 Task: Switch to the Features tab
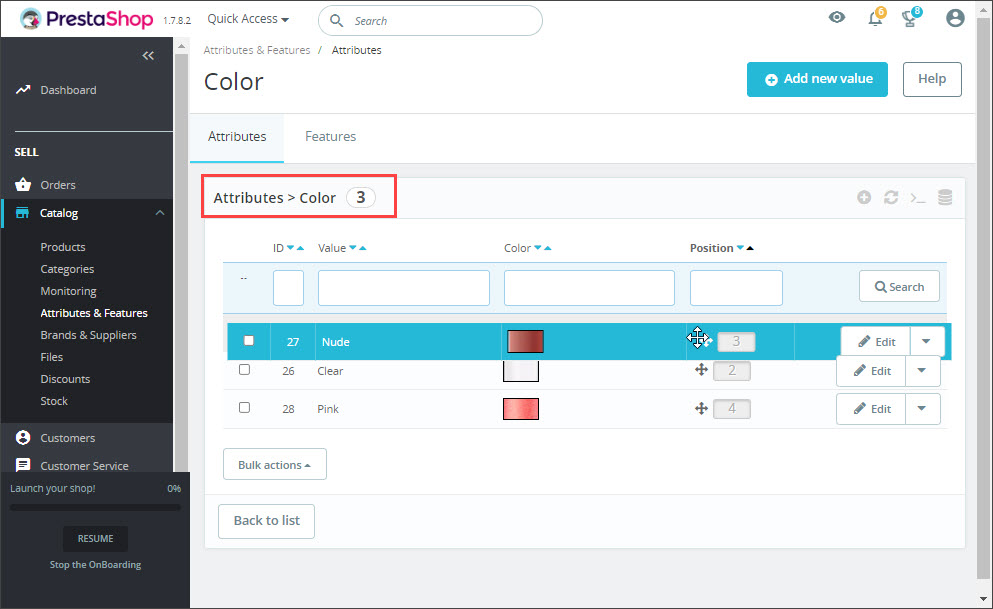(x=330, y=137)
